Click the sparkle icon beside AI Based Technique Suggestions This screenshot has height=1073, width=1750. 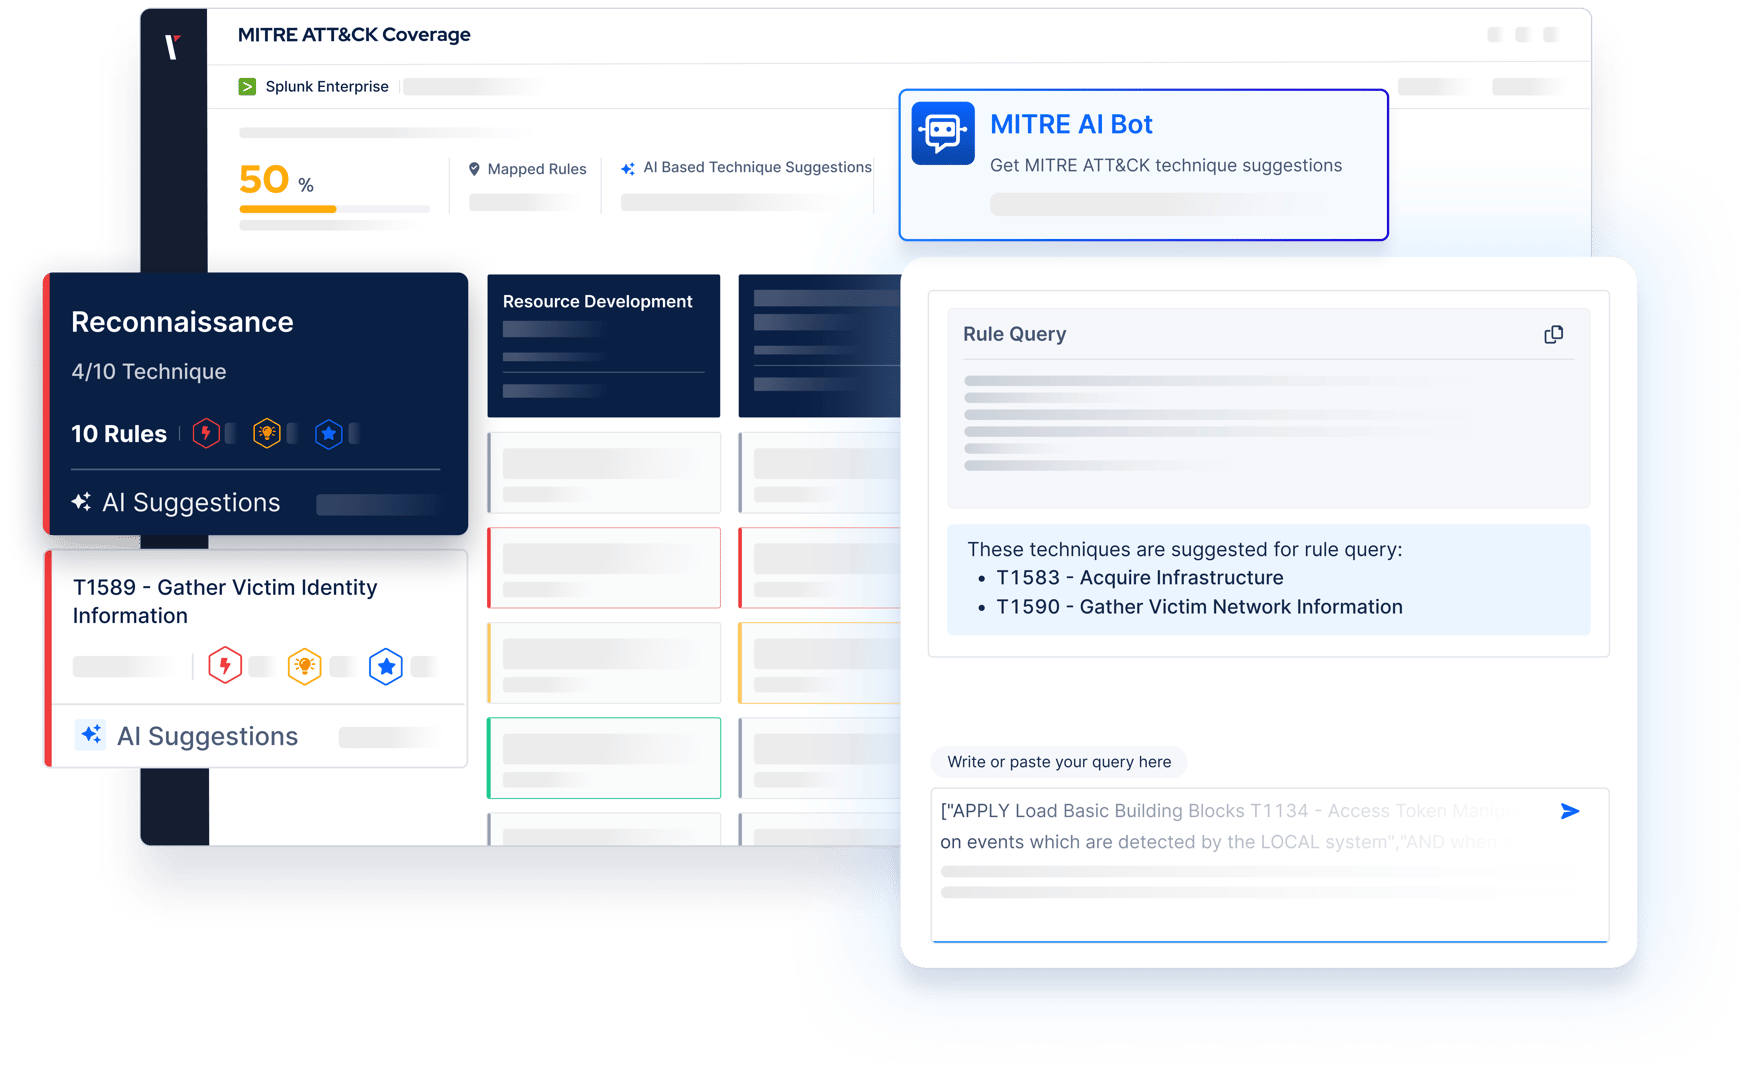pos(628,167)
